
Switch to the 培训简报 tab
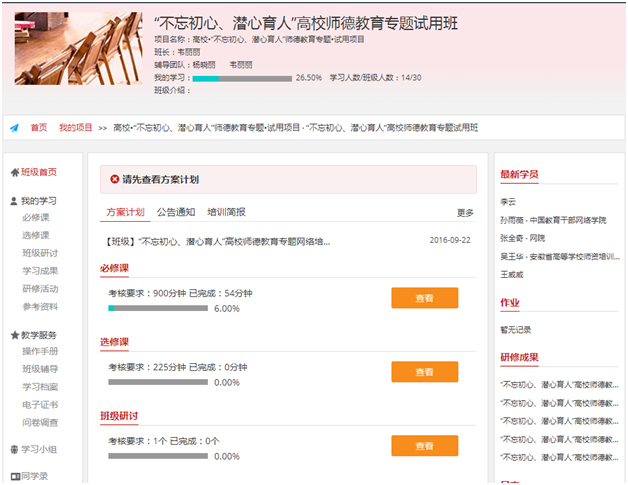point(226,212)
